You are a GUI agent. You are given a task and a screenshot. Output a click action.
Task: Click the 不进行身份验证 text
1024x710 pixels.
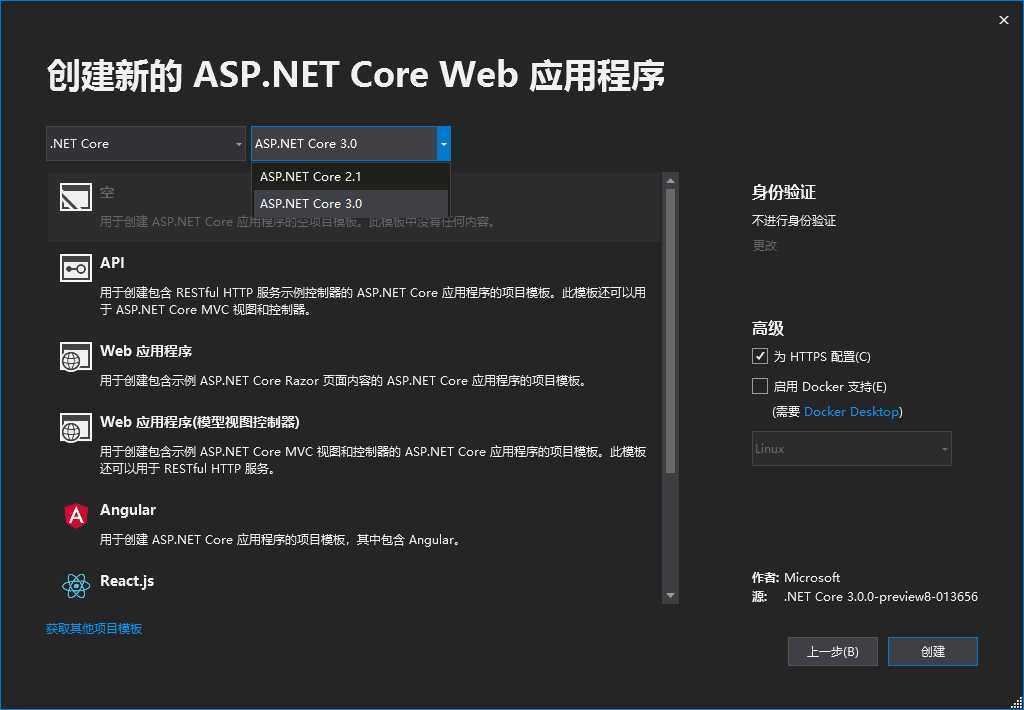[794, 221]
